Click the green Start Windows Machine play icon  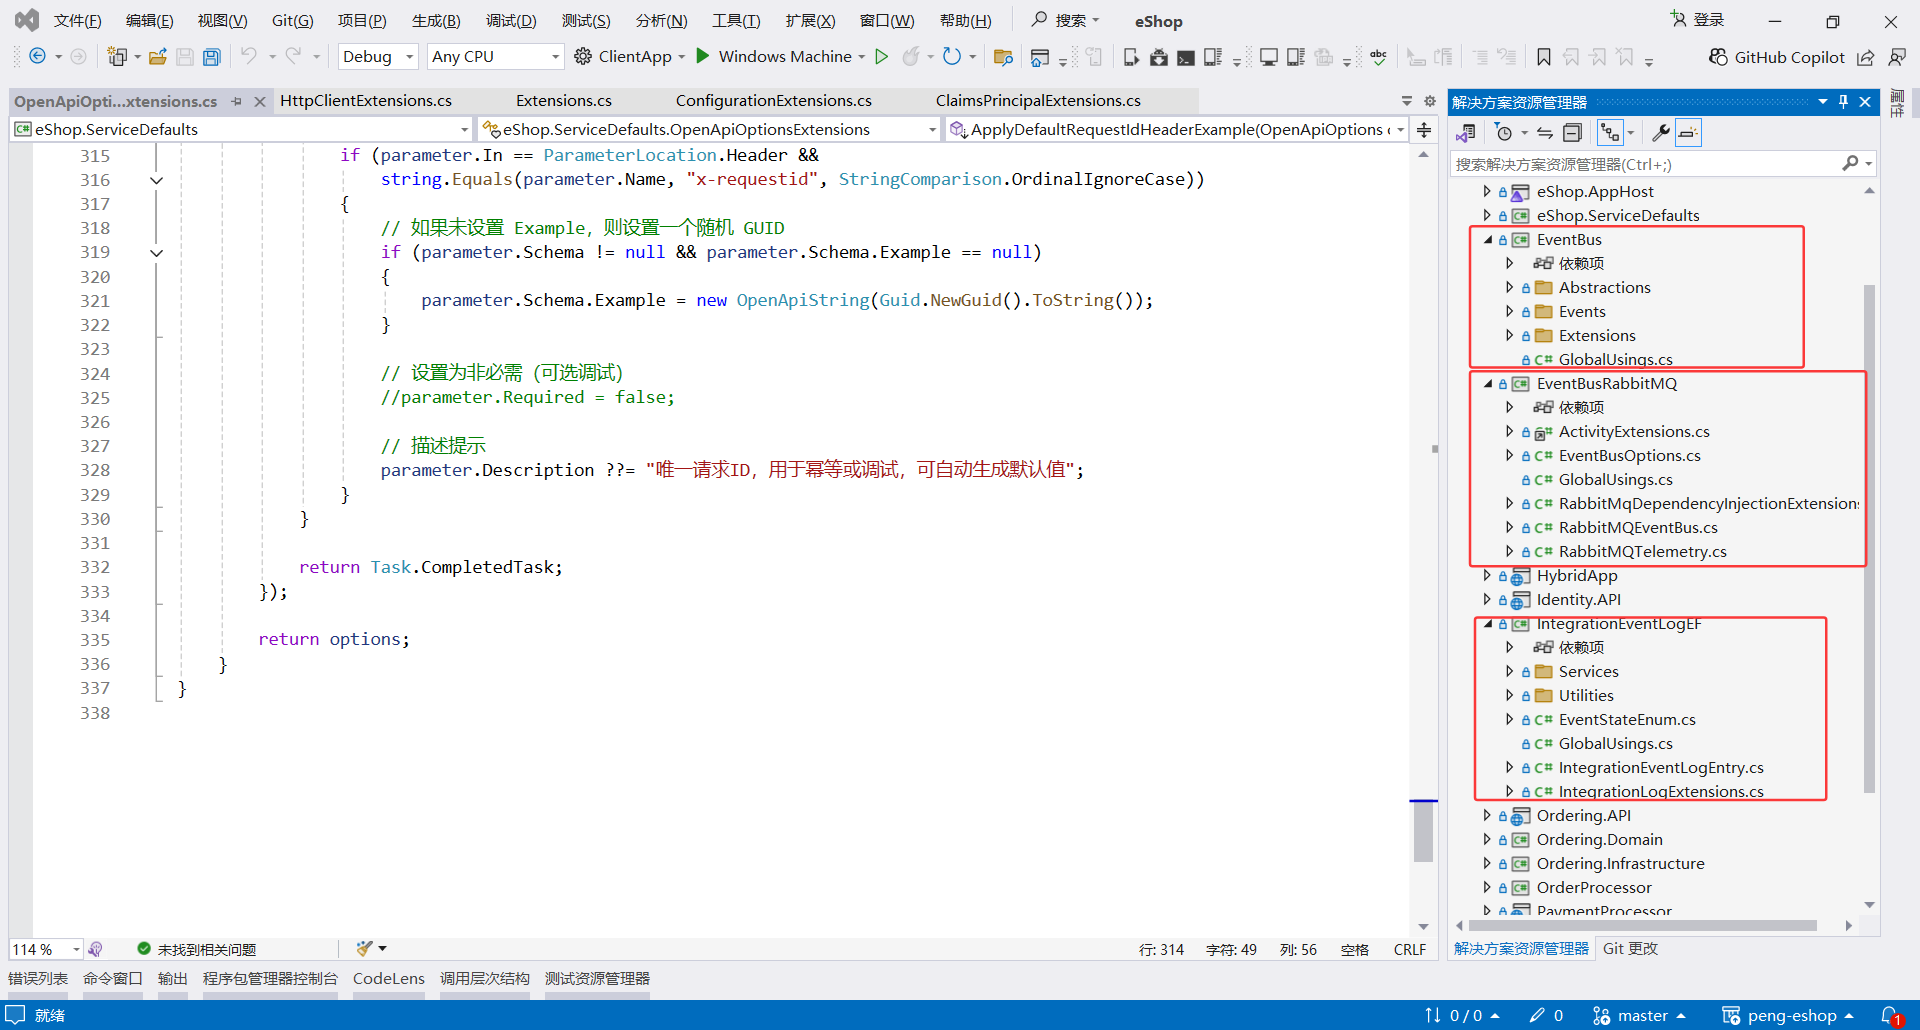pos(703,56)
